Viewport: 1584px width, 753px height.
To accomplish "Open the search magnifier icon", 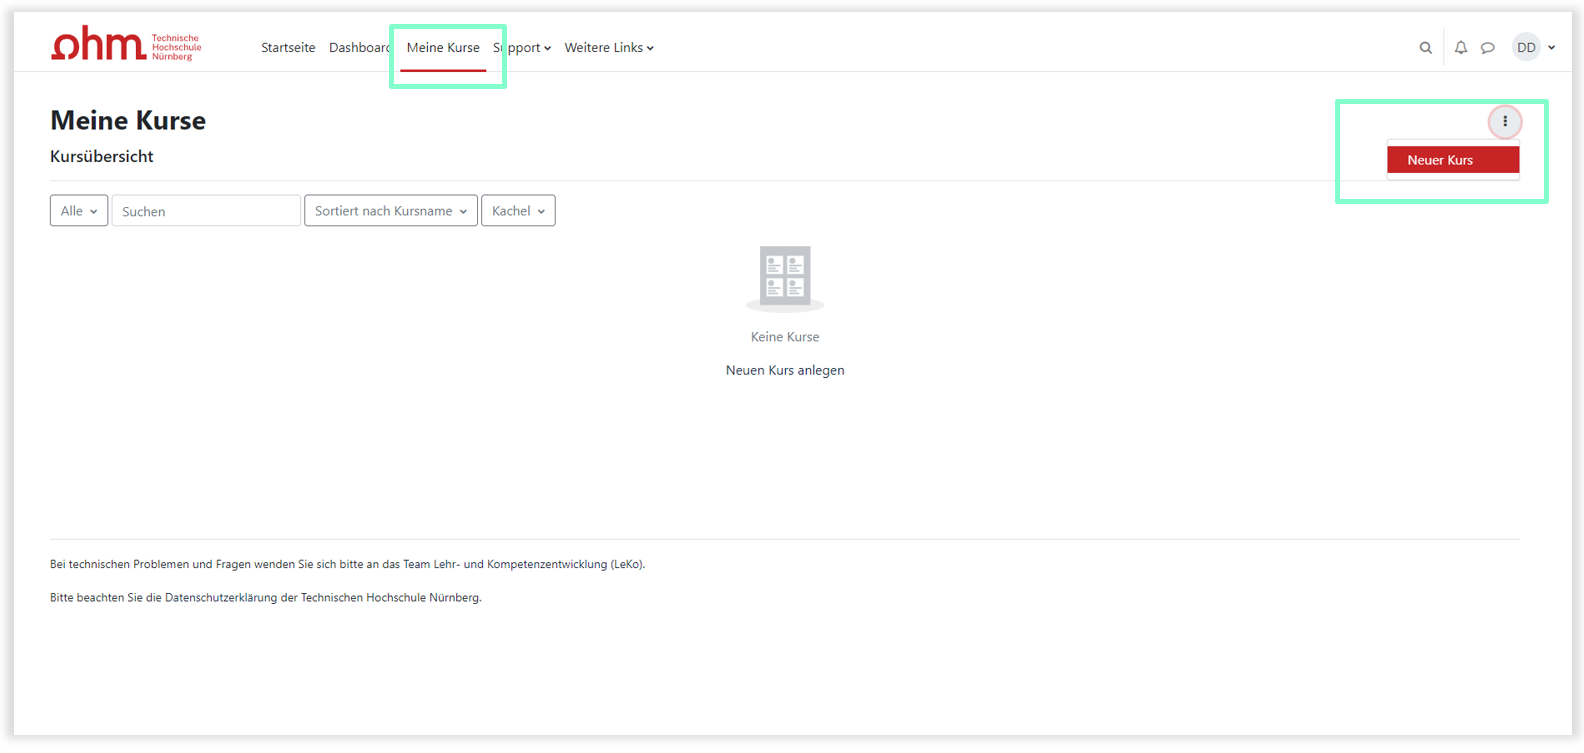I will (1425, 48).
